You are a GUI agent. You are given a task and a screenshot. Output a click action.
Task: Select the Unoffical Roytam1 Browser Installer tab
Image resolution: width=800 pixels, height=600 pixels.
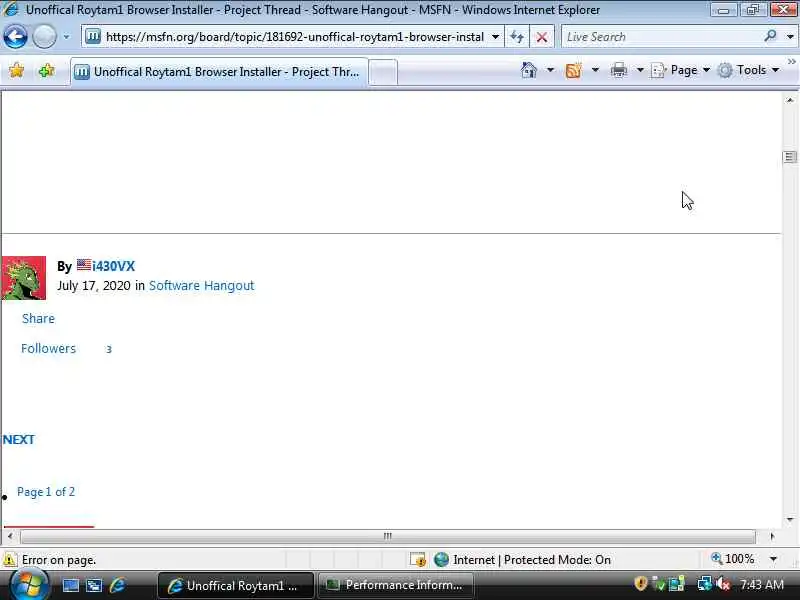219,72
